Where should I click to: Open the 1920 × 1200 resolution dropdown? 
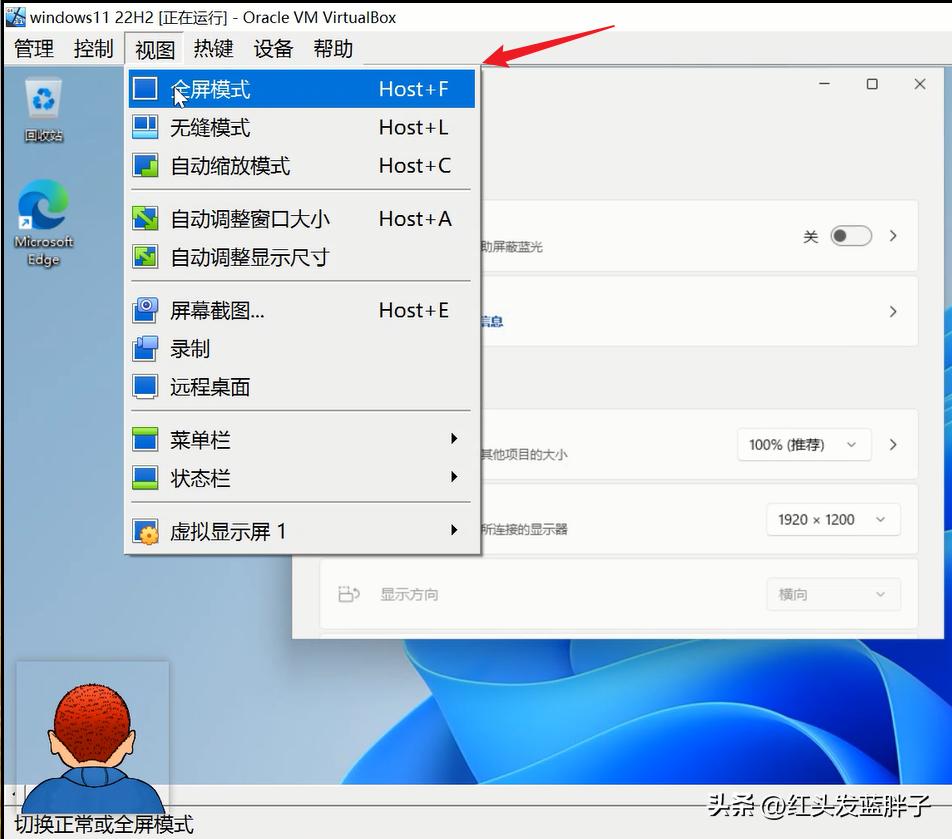tap(833, 519)
